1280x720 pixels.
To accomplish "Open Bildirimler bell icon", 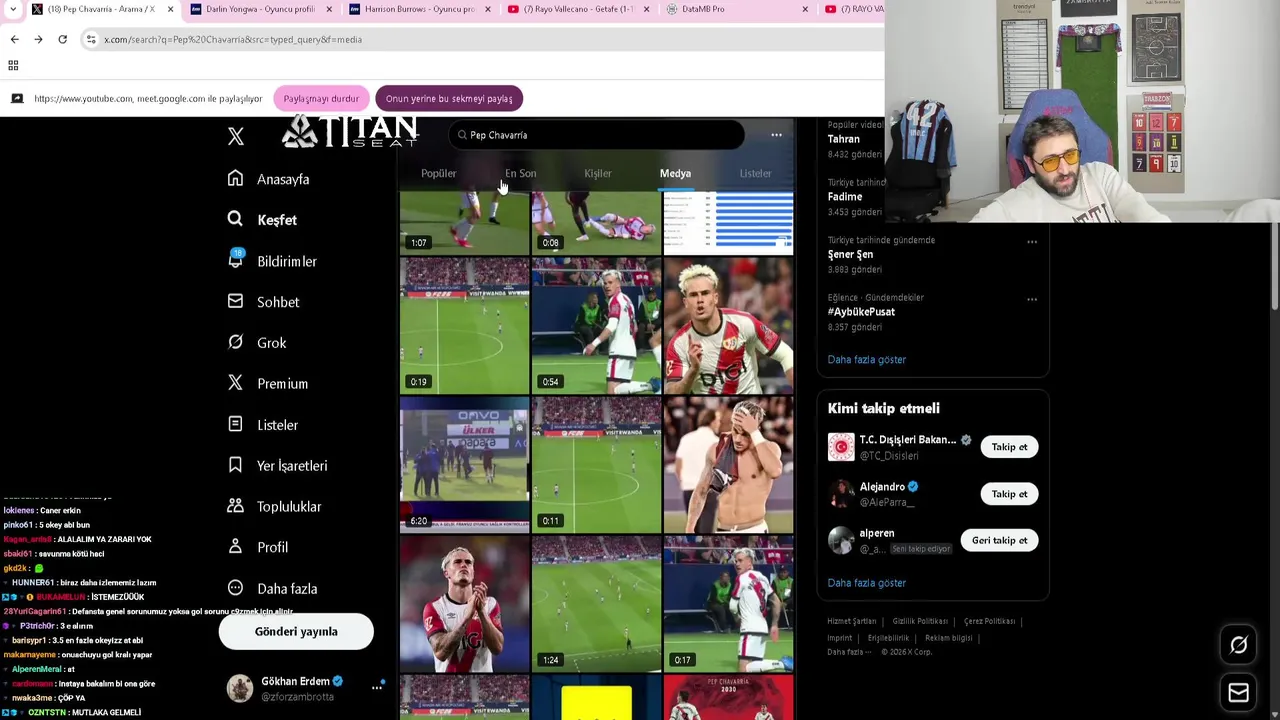I will [235, 260].
